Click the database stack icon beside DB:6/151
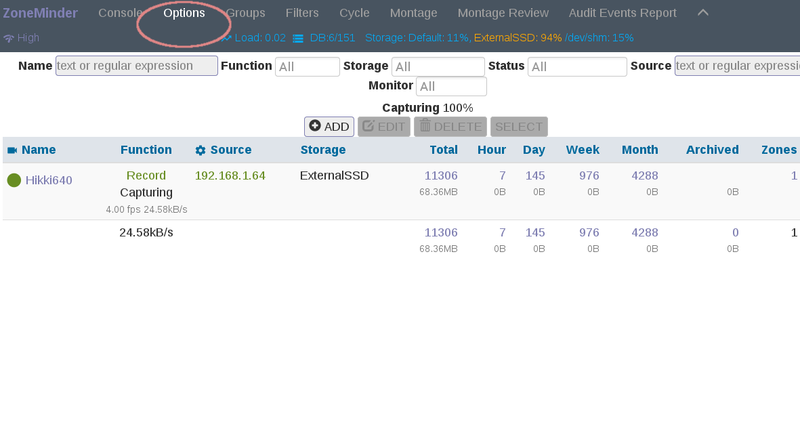The width and height of the screenshot is (800, 437). tap(298, 38)
